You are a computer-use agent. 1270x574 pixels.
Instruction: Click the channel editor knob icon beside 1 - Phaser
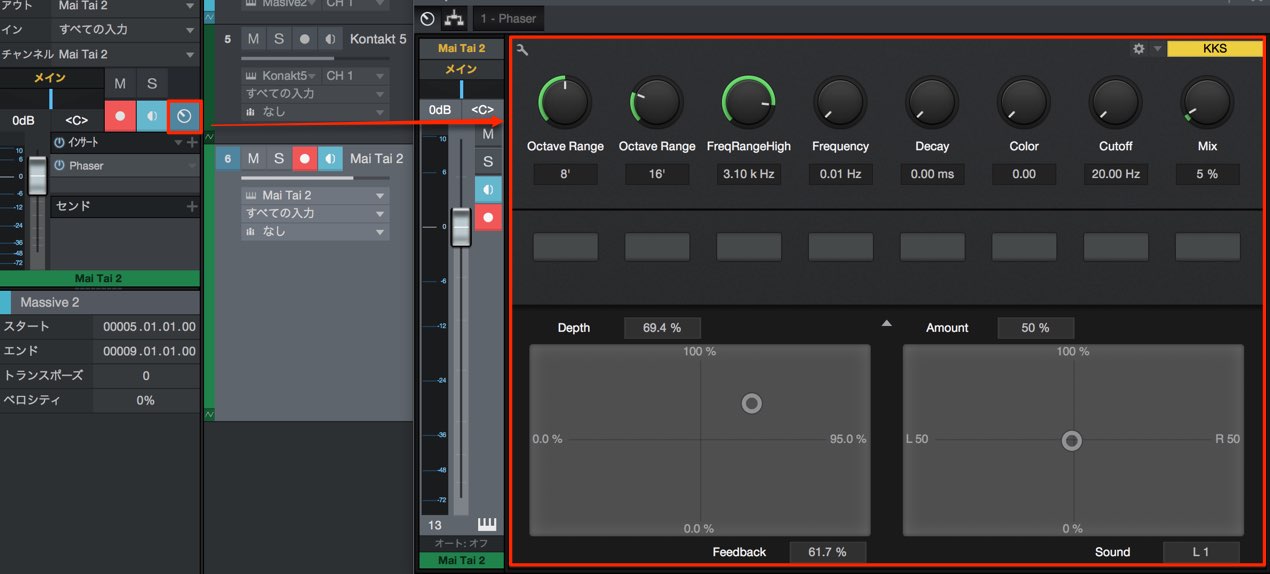[428, 18]
